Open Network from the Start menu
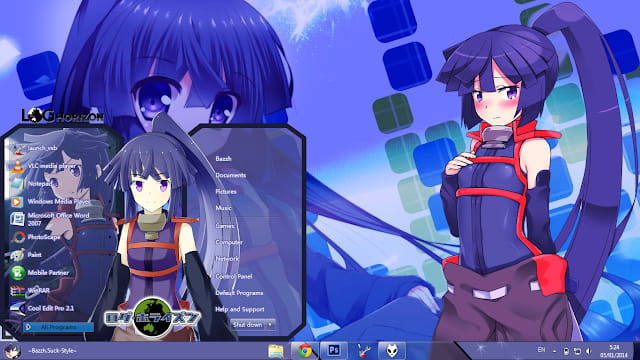The image size is (640, 360). point(227,259)
